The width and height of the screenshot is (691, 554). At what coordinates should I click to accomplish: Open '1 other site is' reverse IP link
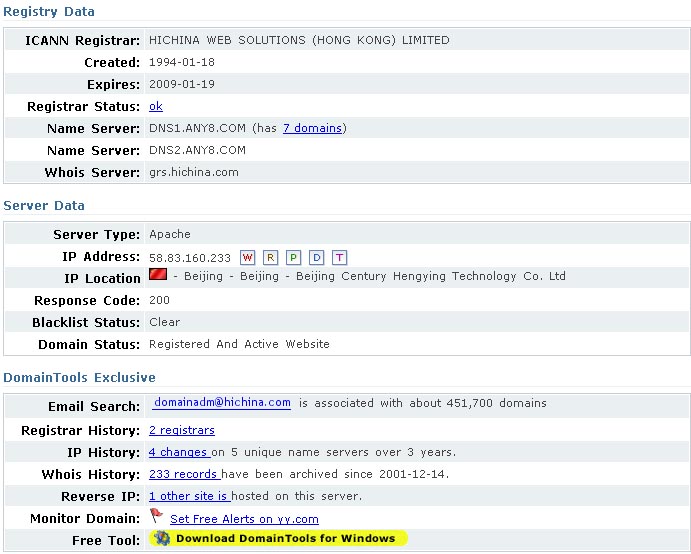point(189,496)
